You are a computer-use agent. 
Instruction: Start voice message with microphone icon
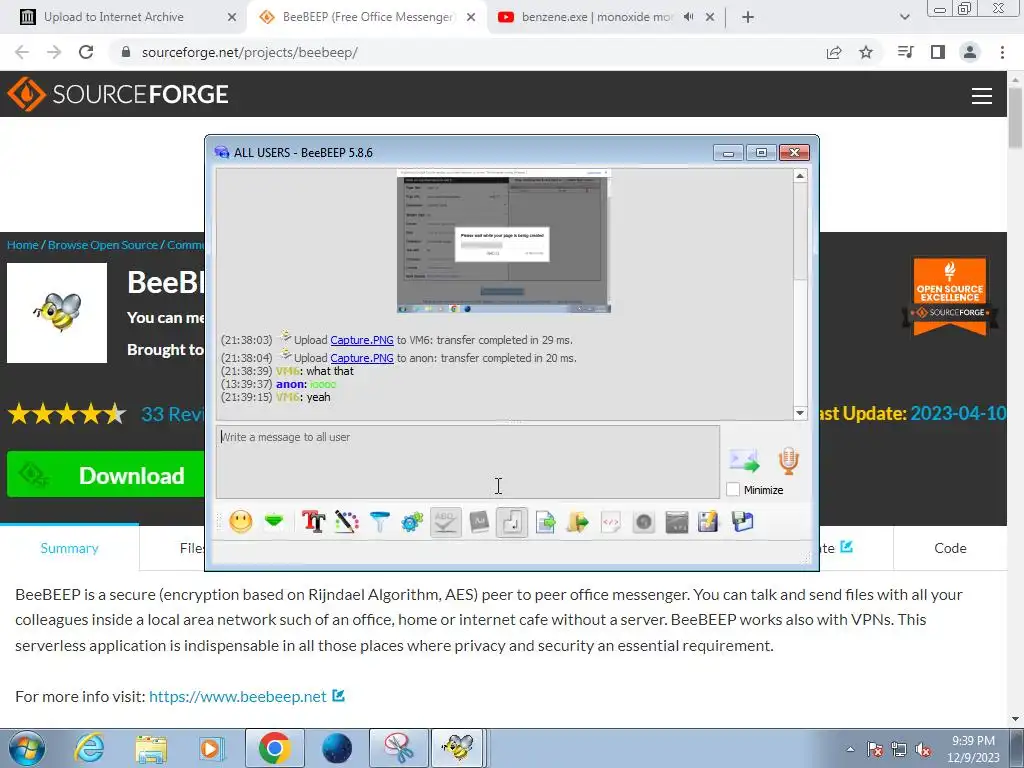pyautogui.click(x=788, y=461)
